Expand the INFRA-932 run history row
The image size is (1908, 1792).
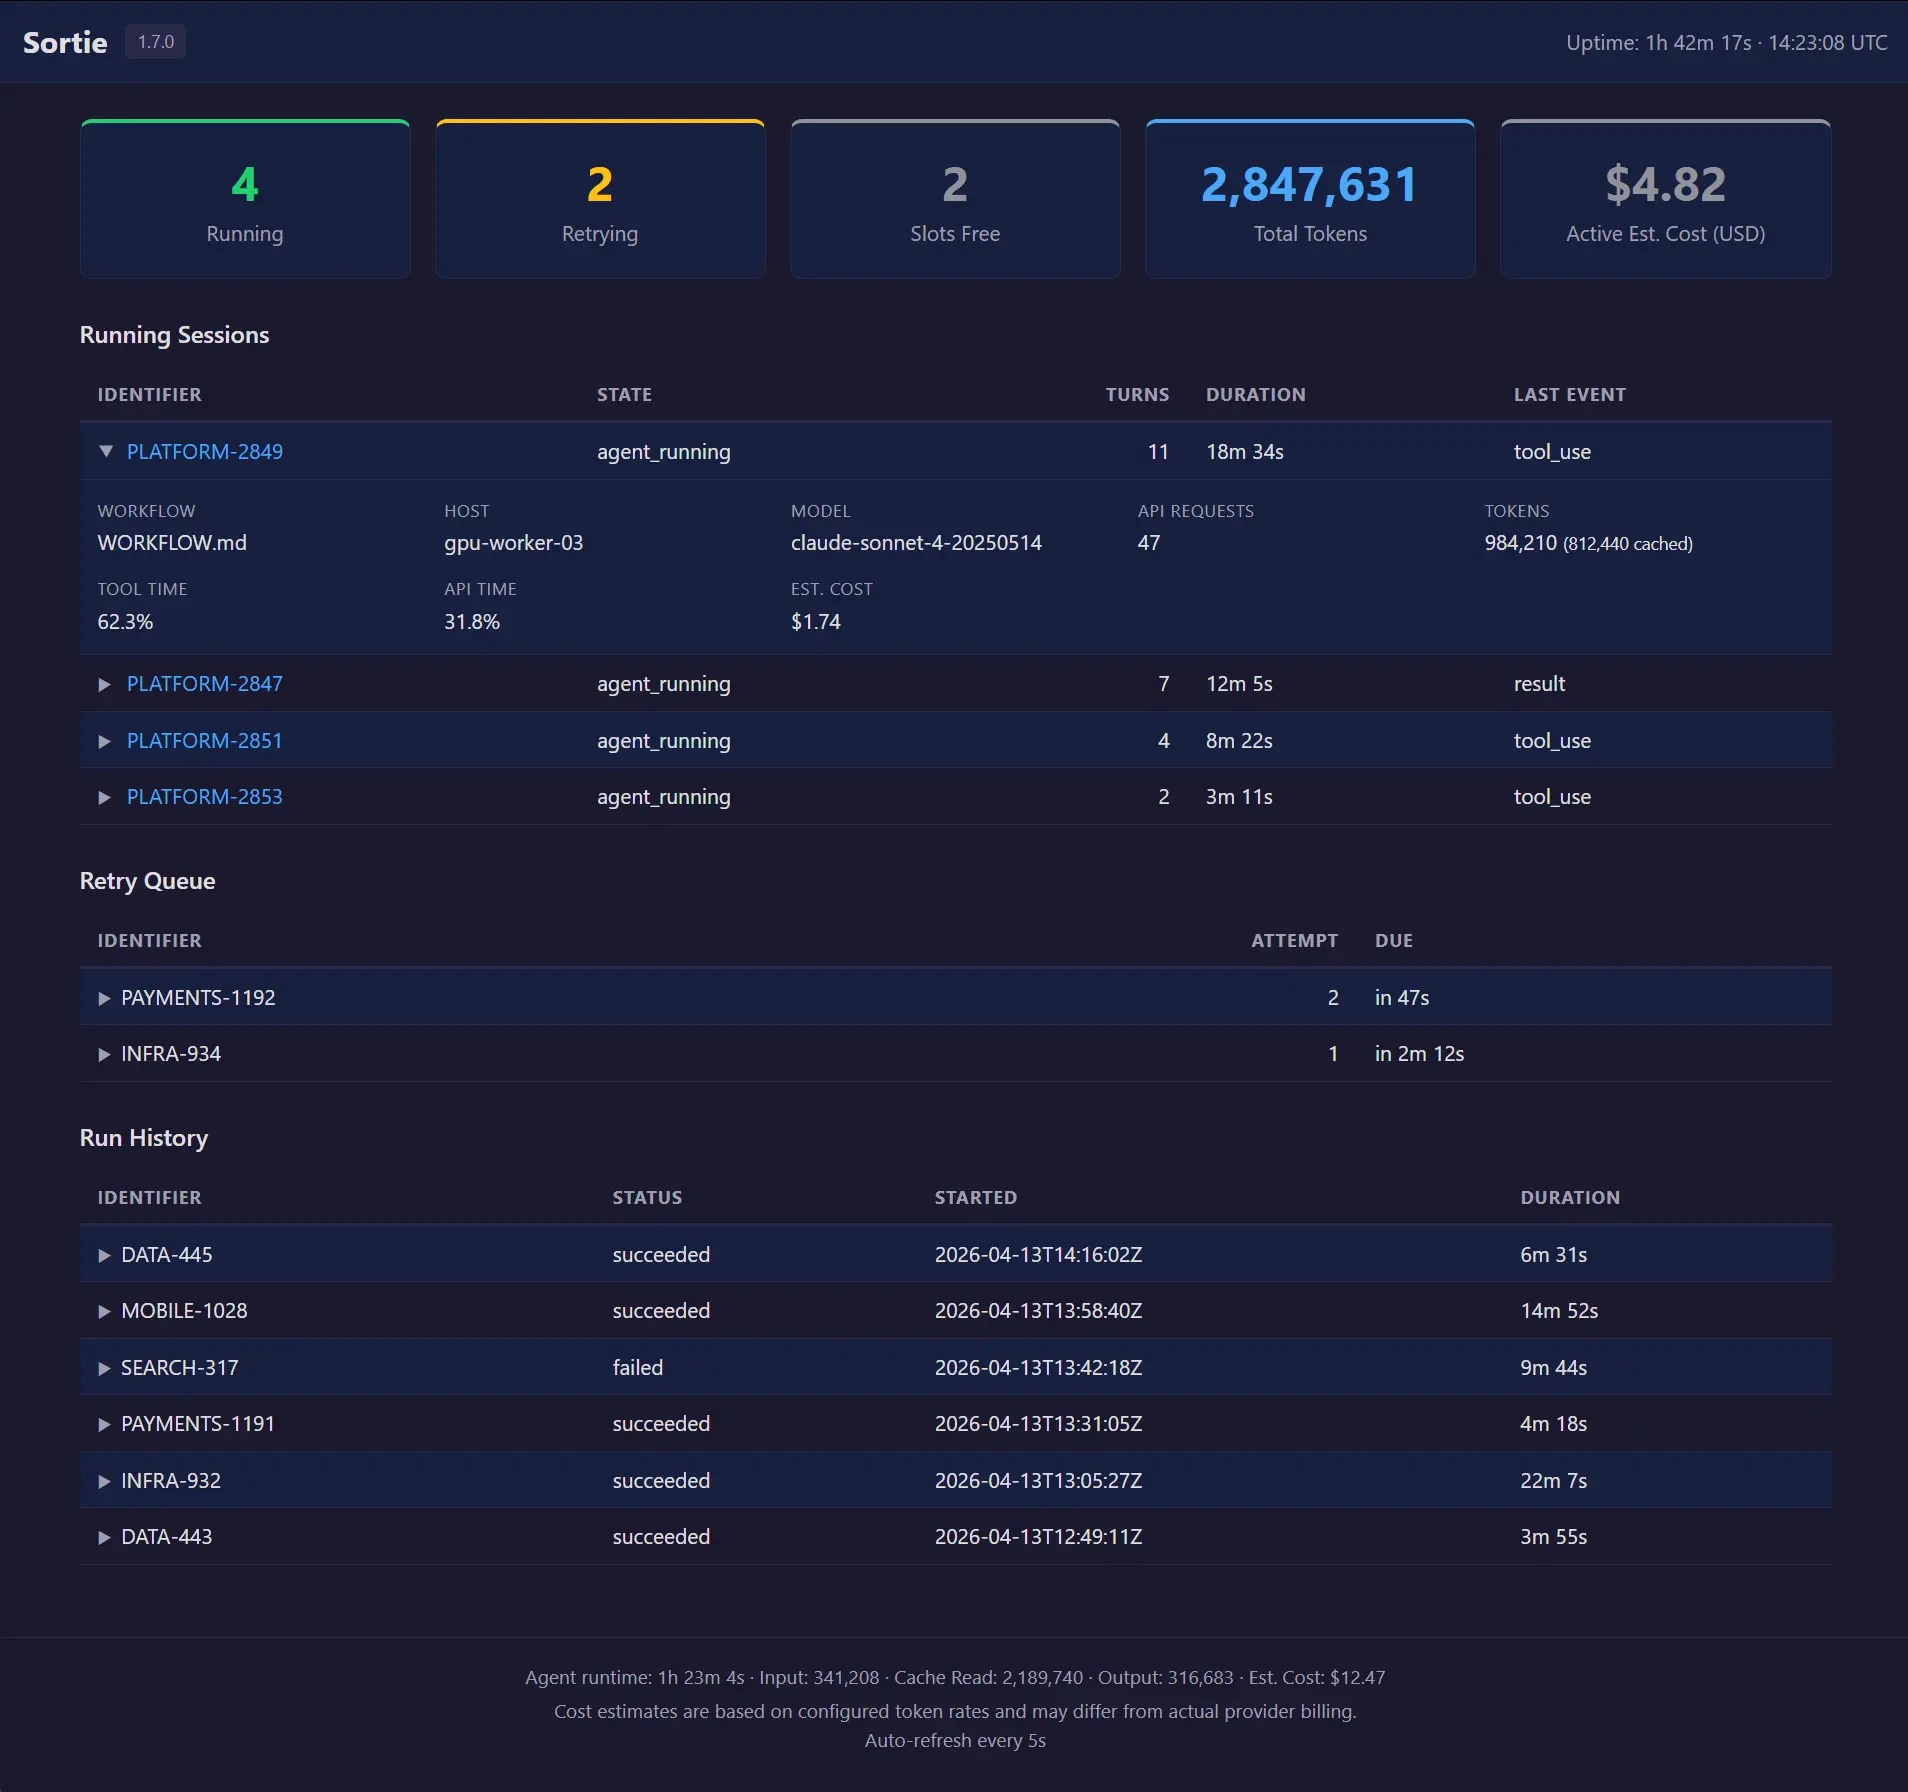(104, 1482)
